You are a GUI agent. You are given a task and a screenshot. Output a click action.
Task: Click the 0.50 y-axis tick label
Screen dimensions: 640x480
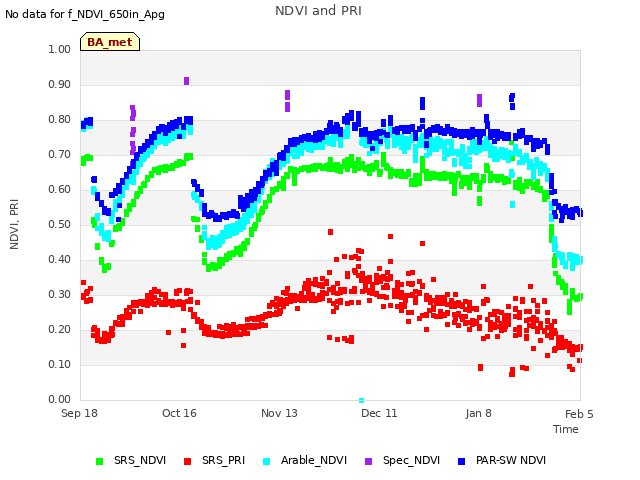[60, 224]
